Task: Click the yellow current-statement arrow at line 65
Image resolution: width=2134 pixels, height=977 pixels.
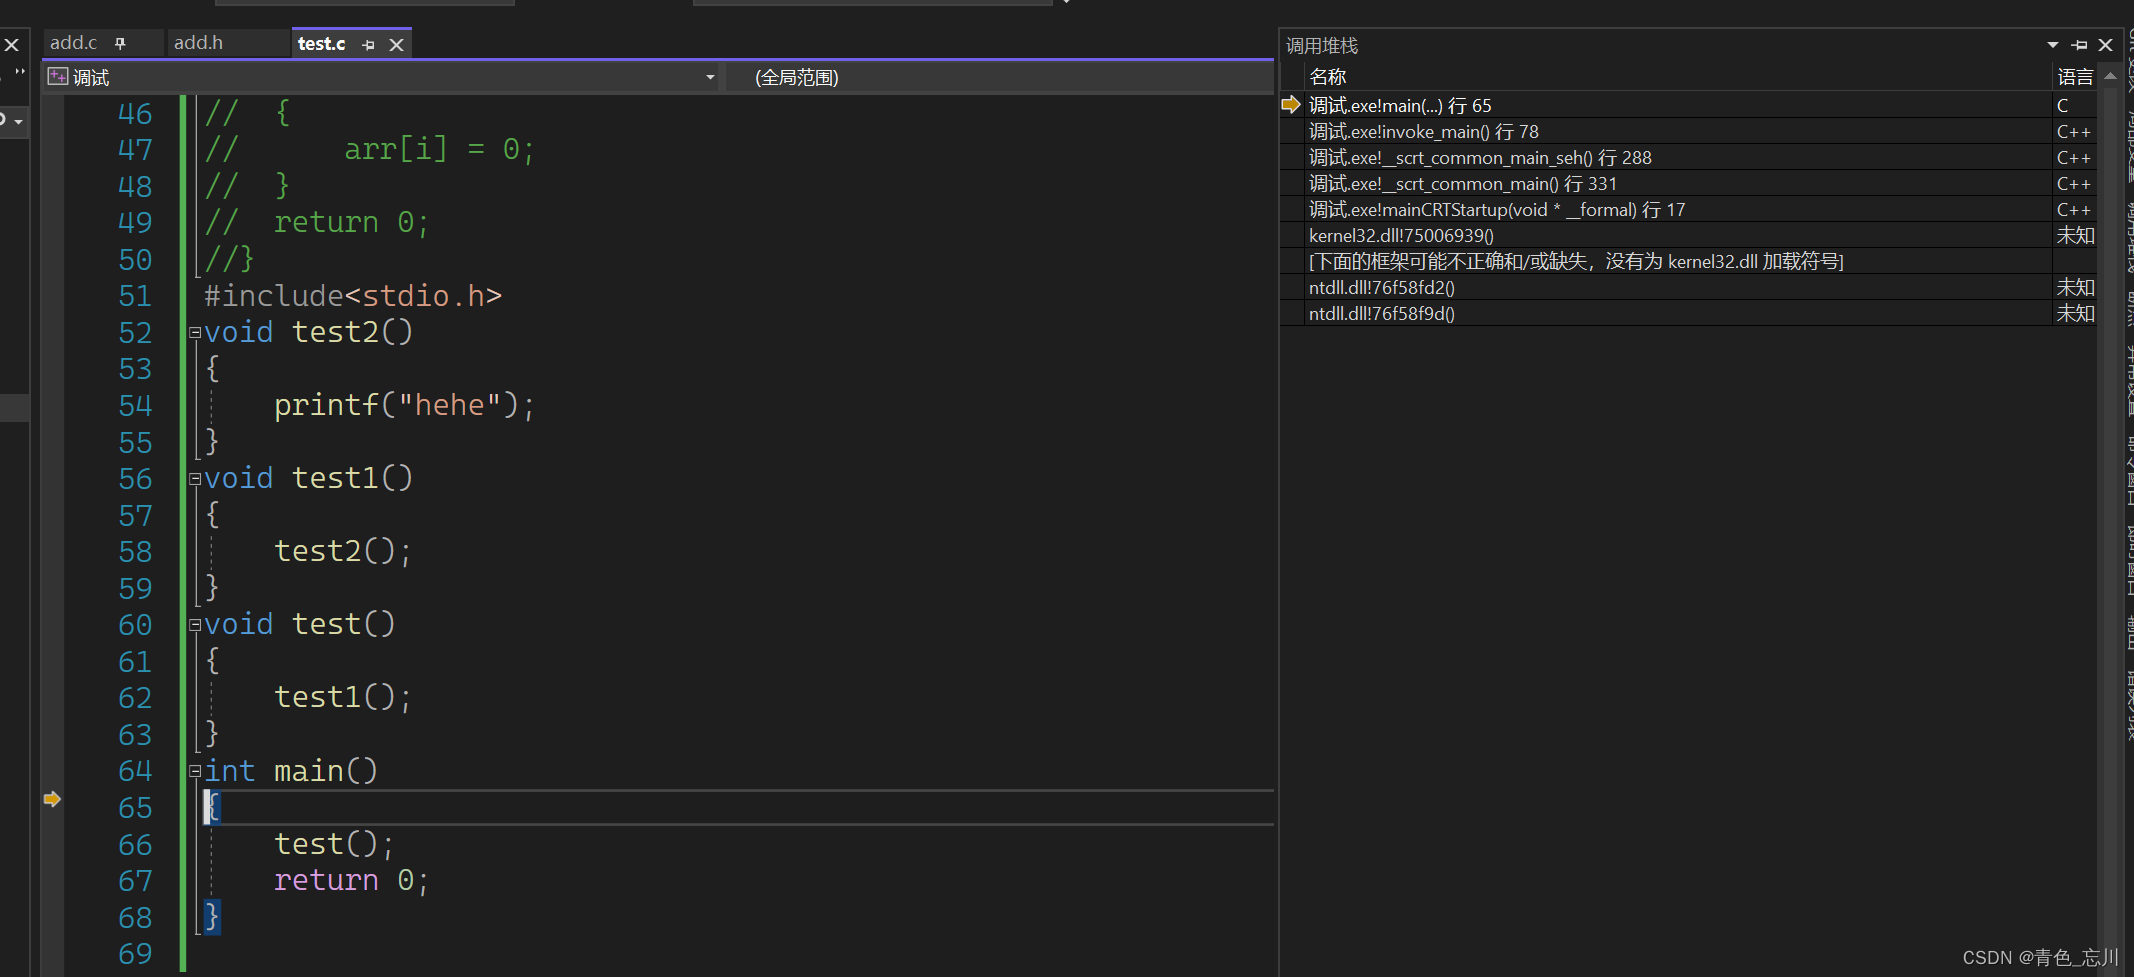Action: click(52, 799)
